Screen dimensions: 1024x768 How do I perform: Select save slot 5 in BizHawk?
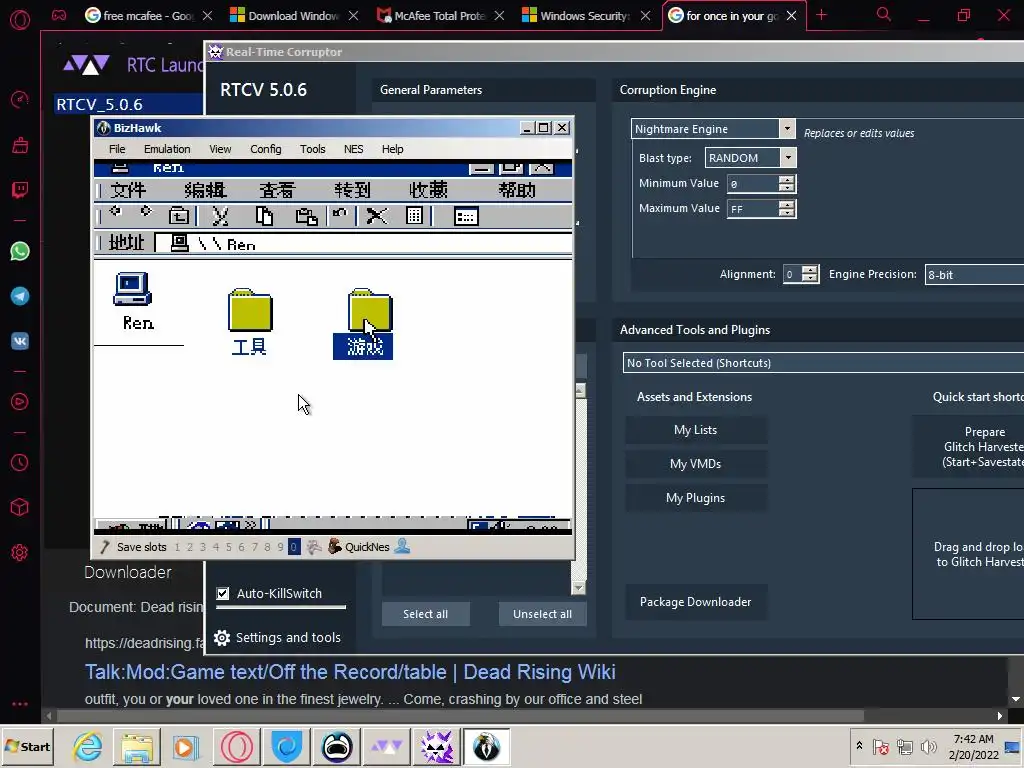pyautogui.click(x=229, y=547)
